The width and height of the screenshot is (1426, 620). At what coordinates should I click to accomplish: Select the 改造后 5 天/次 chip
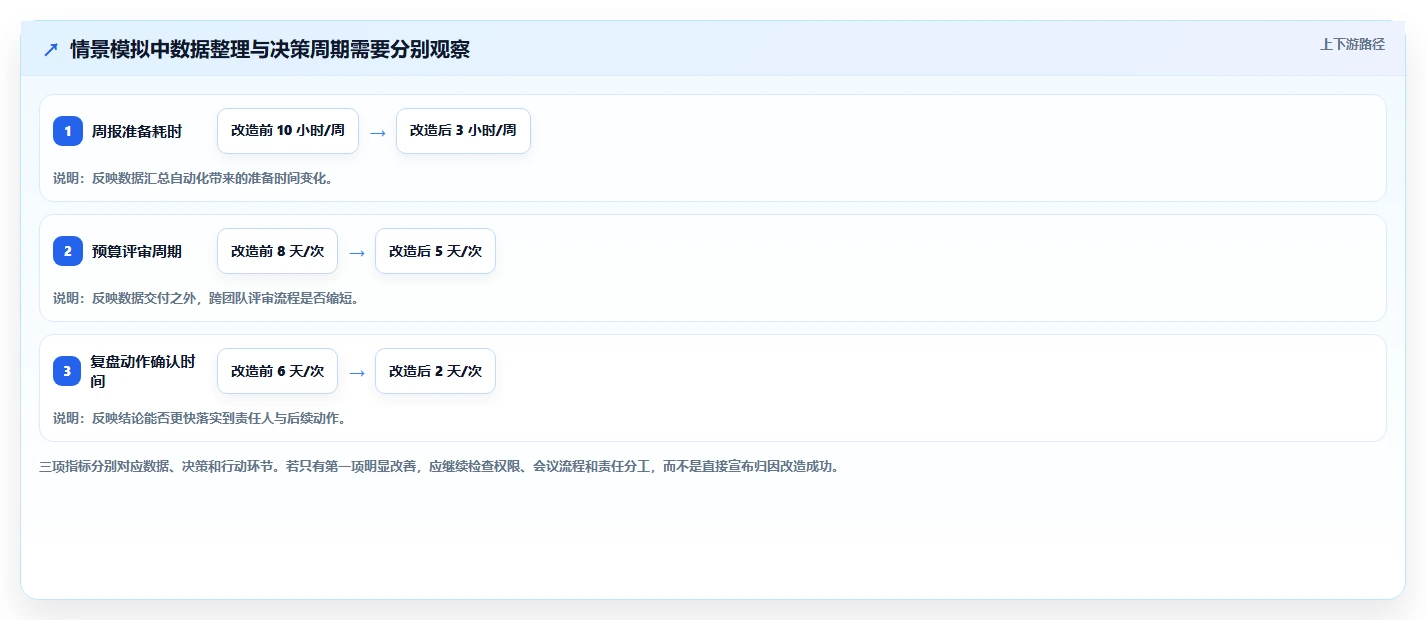435,251
